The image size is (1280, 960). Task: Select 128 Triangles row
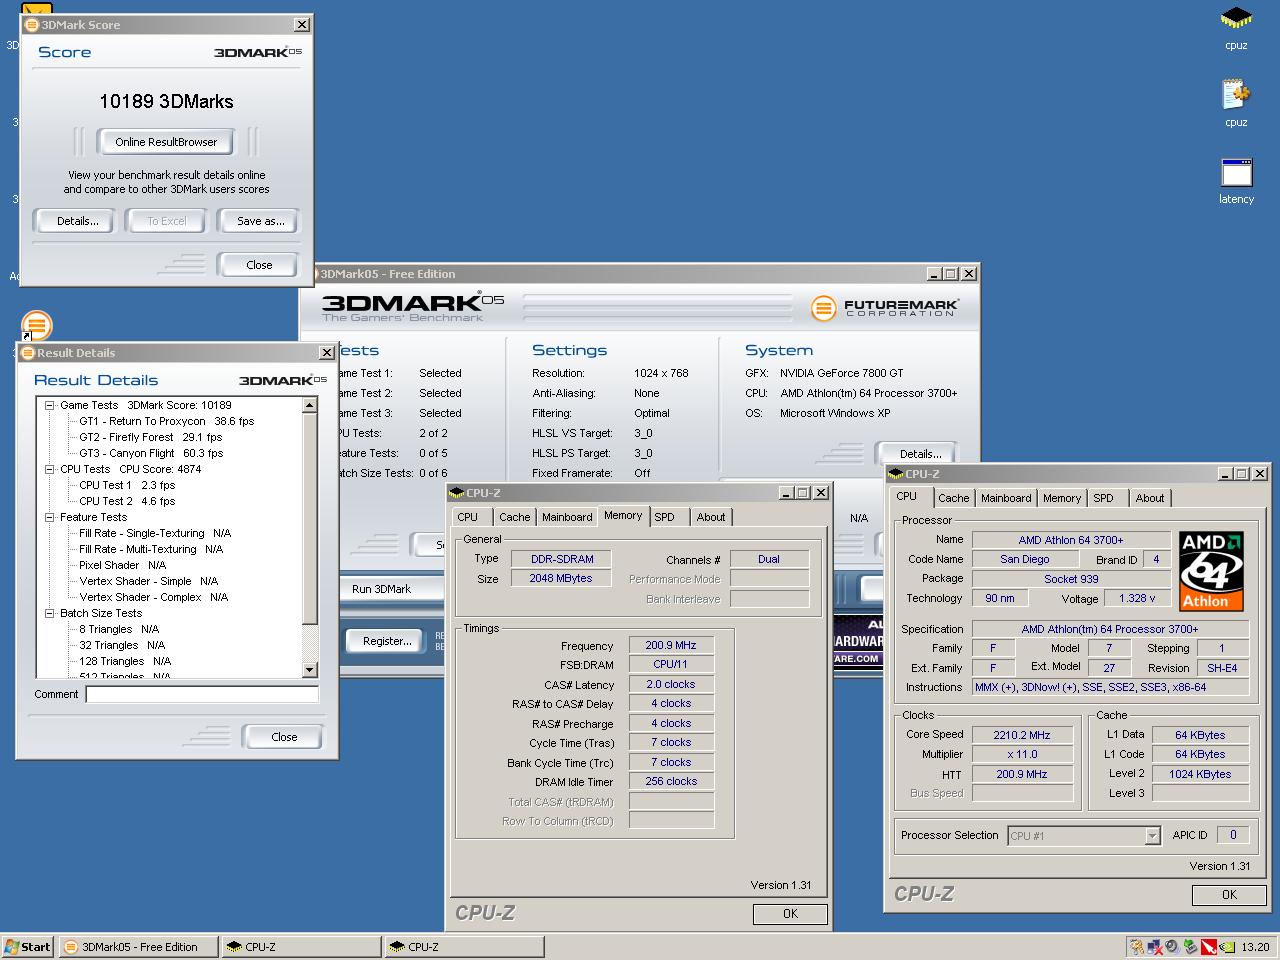click(125, 661)
